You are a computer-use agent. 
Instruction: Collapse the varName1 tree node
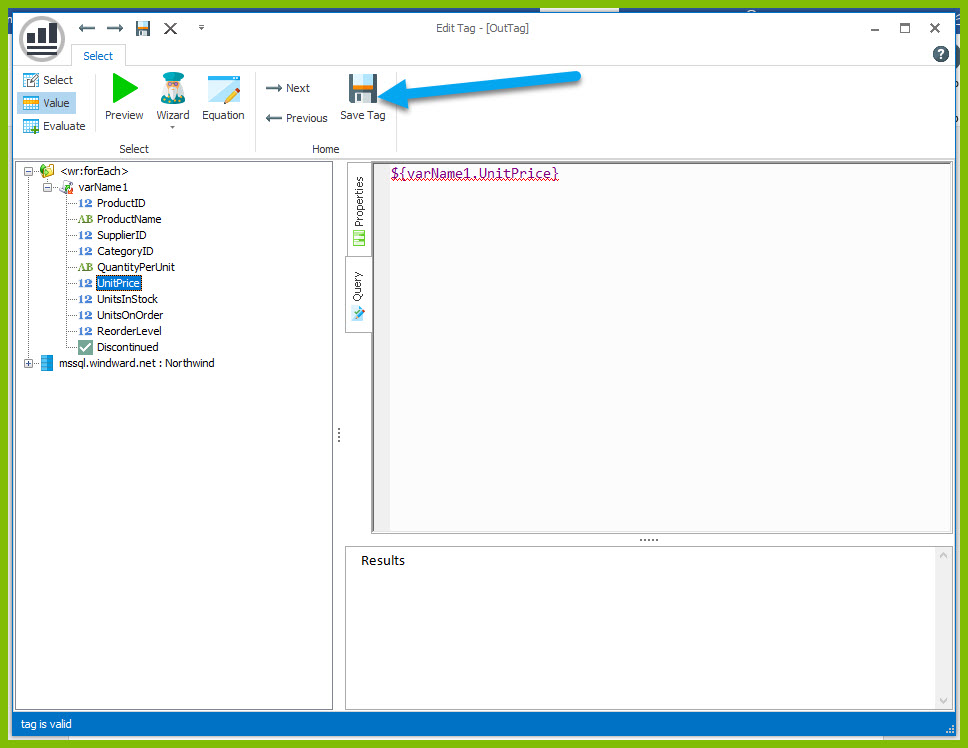pos(47,188)
